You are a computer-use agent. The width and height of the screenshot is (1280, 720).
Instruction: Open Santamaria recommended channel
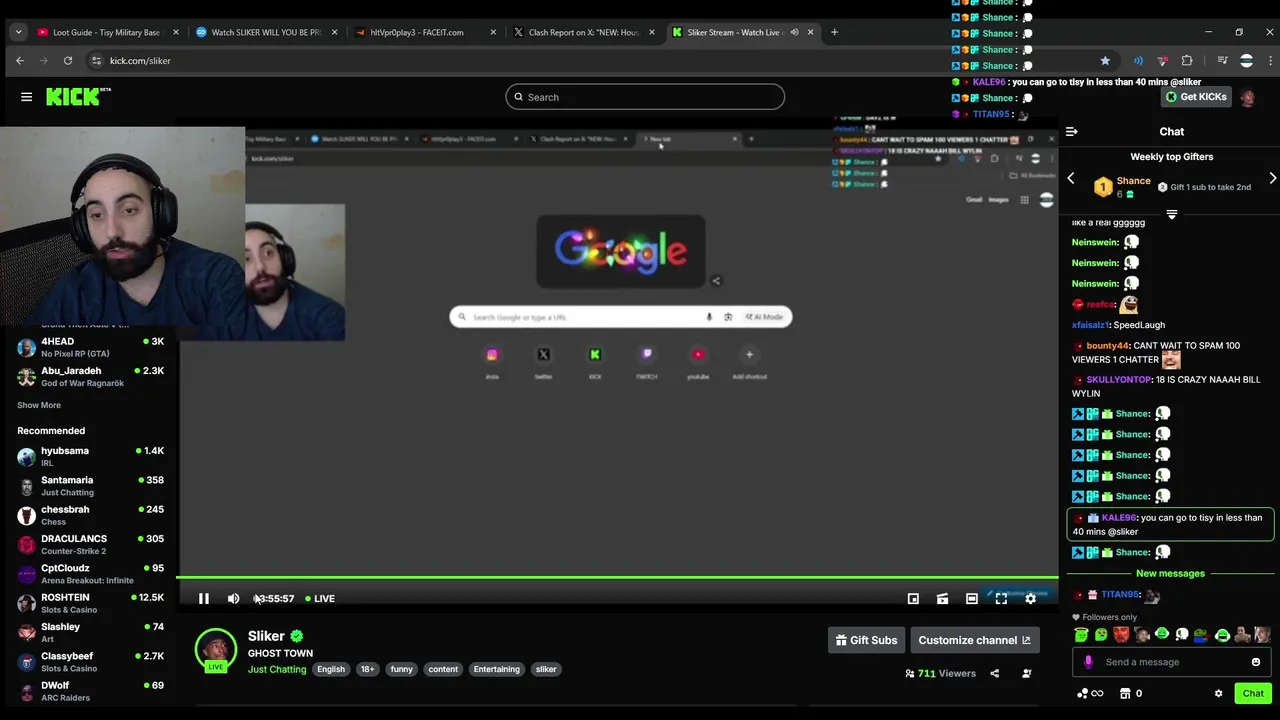90,485
